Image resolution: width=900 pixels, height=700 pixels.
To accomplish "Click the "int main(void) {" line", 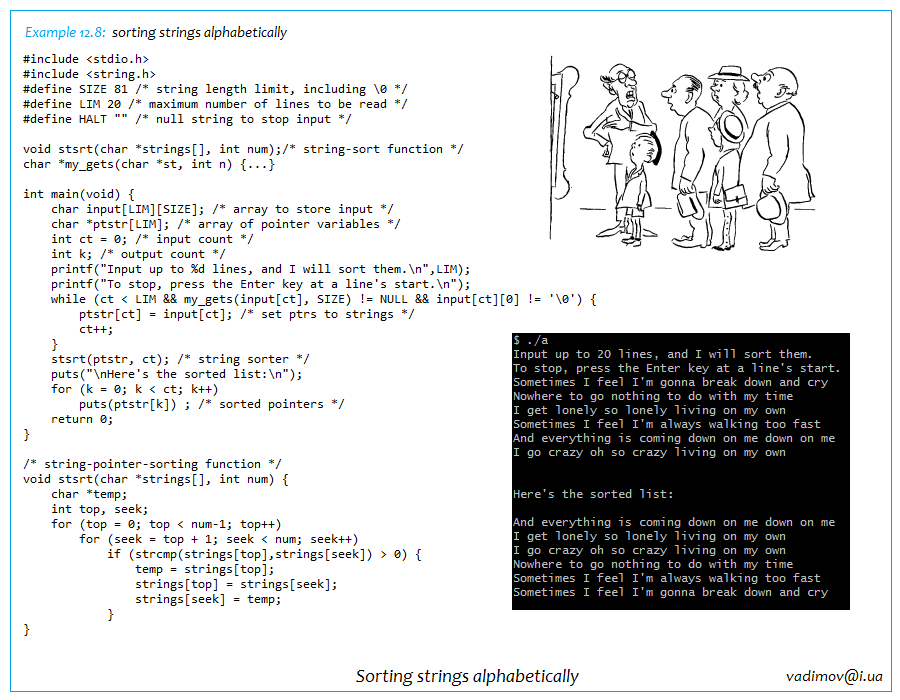I will 79,194.
